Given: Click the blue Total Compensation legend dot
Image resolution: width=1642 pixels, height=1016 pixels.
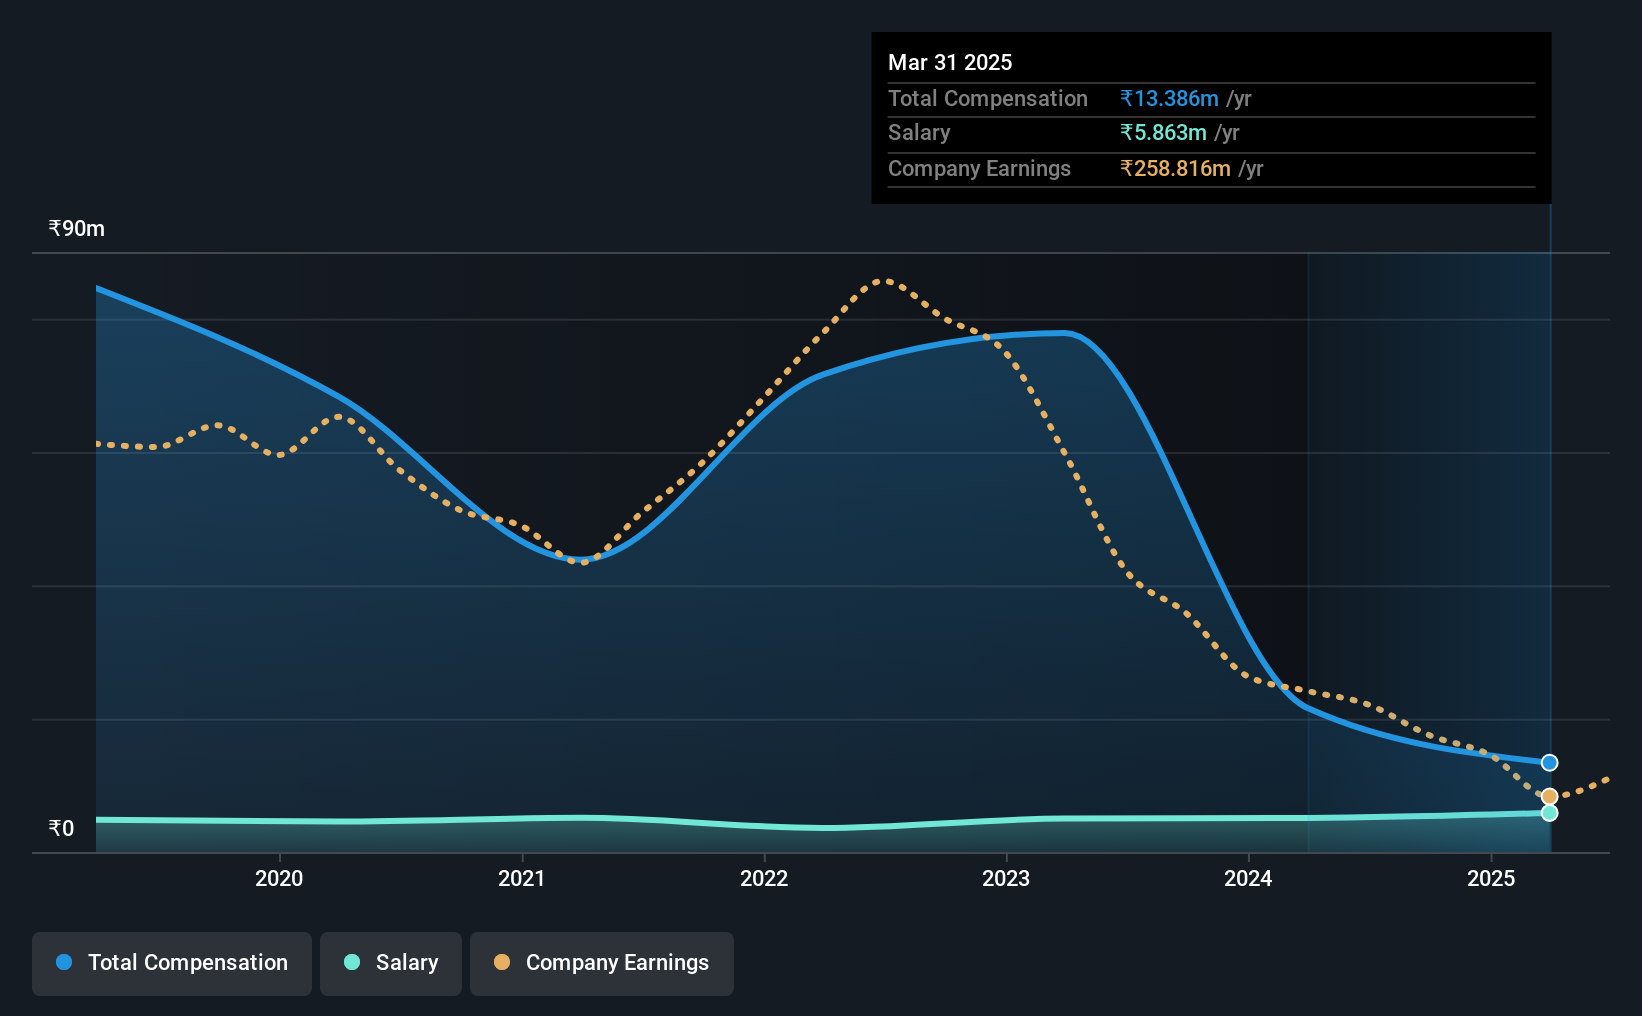Looking at the screenshot, I should 64,962.
